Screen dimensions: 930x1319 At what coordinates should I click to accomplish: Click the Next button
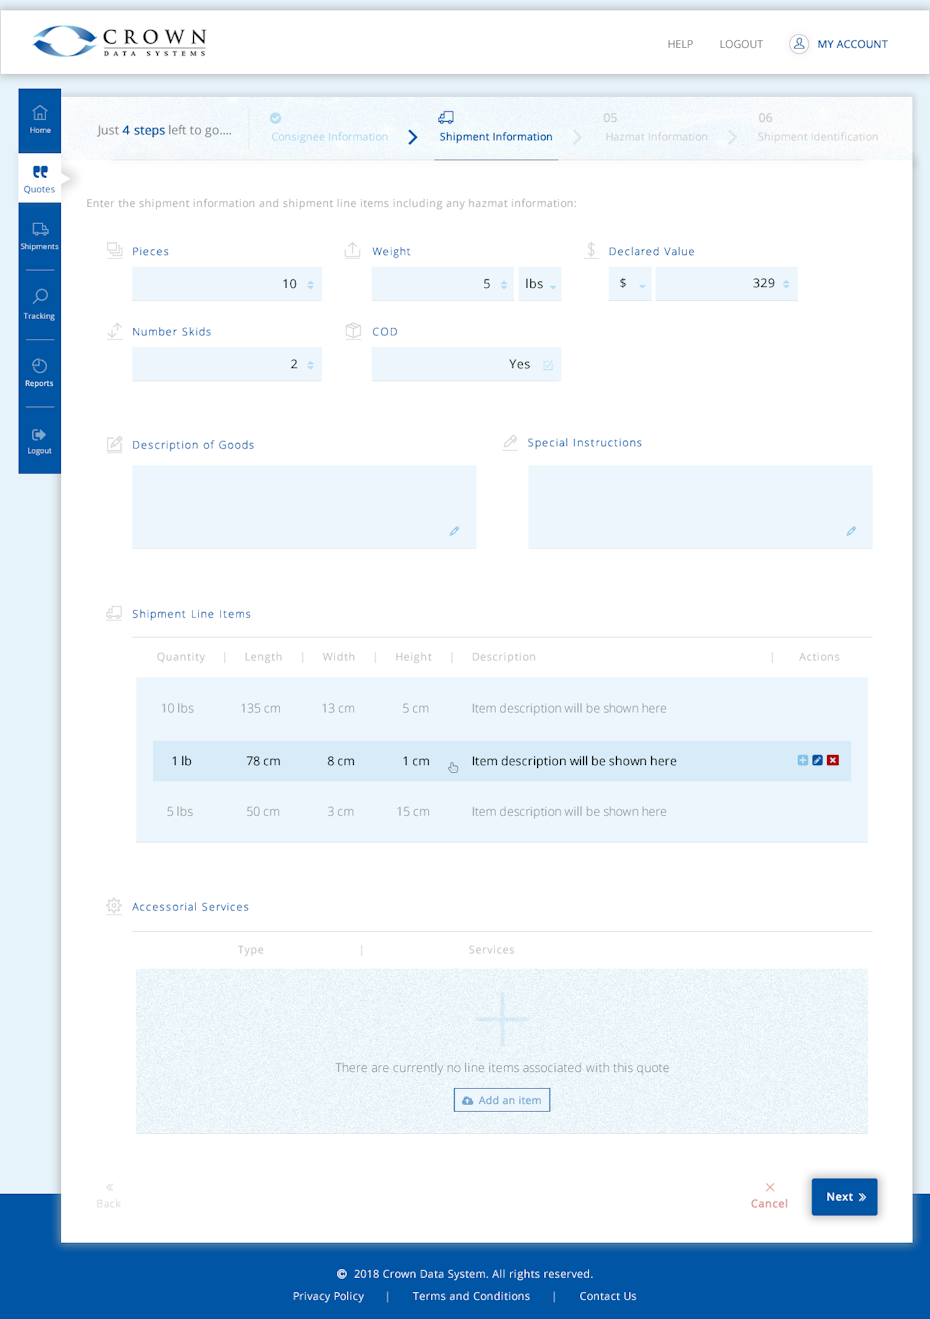pyautogui.click(x=844, y=1197)
